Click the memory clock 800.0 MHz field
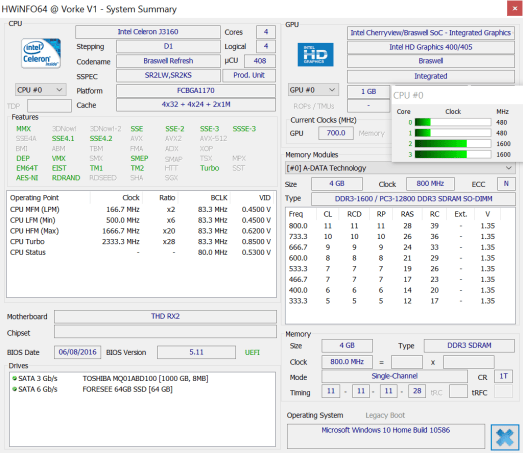525x453 pixels. click(x=347, y=362)
